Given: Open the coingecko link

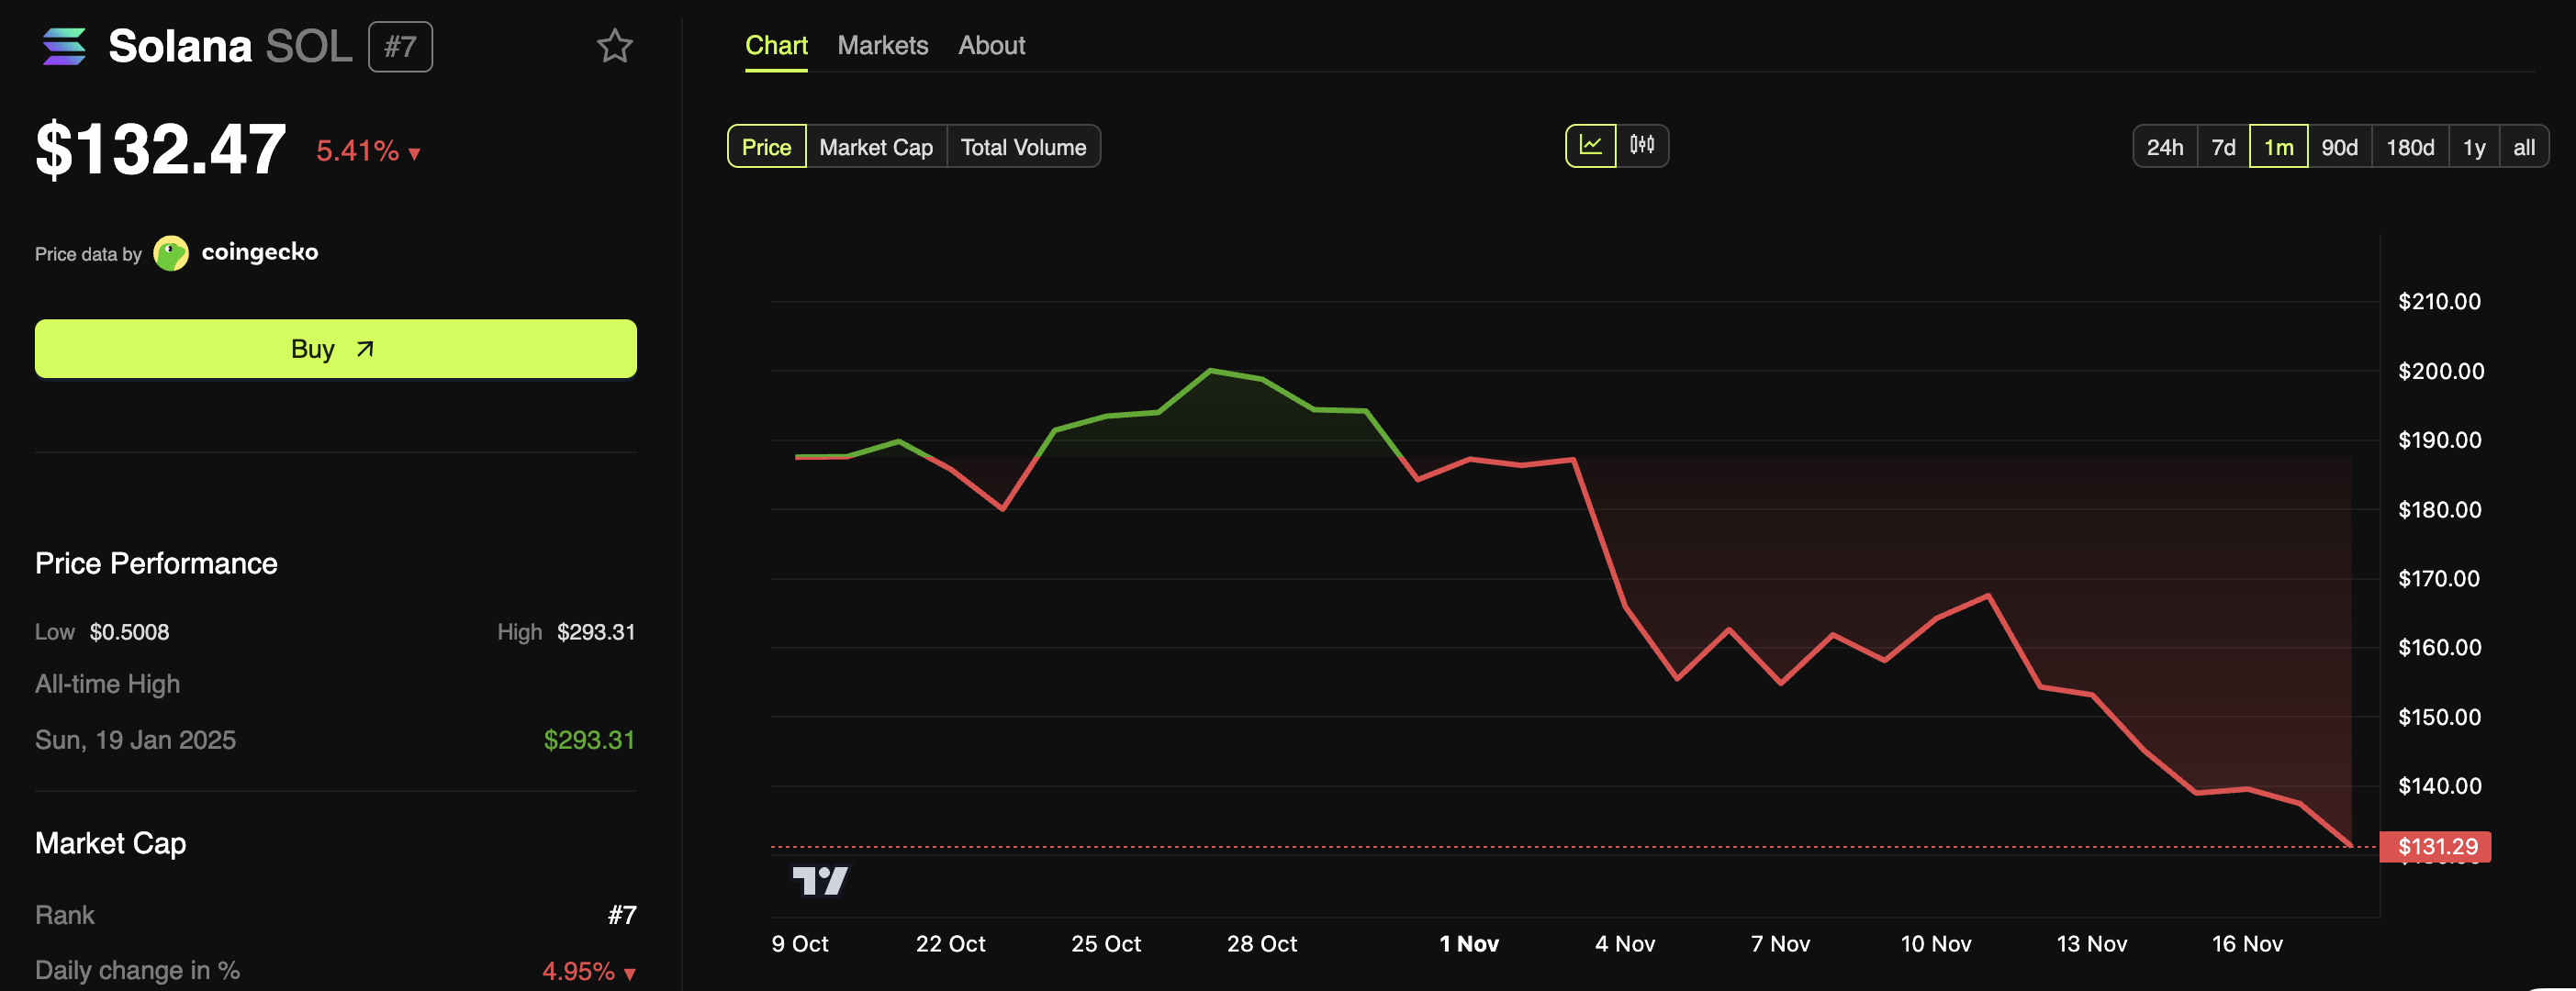Looking at the screenshot, I should 259,252.
